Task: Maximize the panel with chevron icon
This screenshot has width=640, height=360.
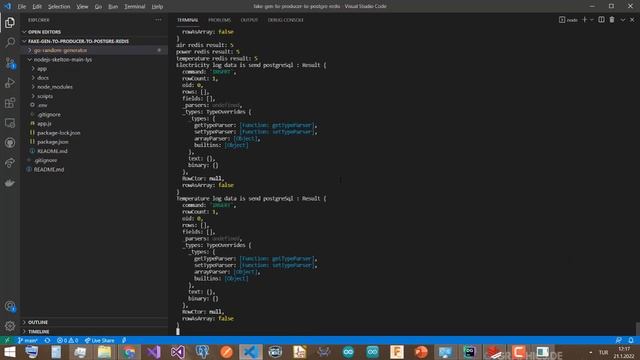Action: [622, 20]
